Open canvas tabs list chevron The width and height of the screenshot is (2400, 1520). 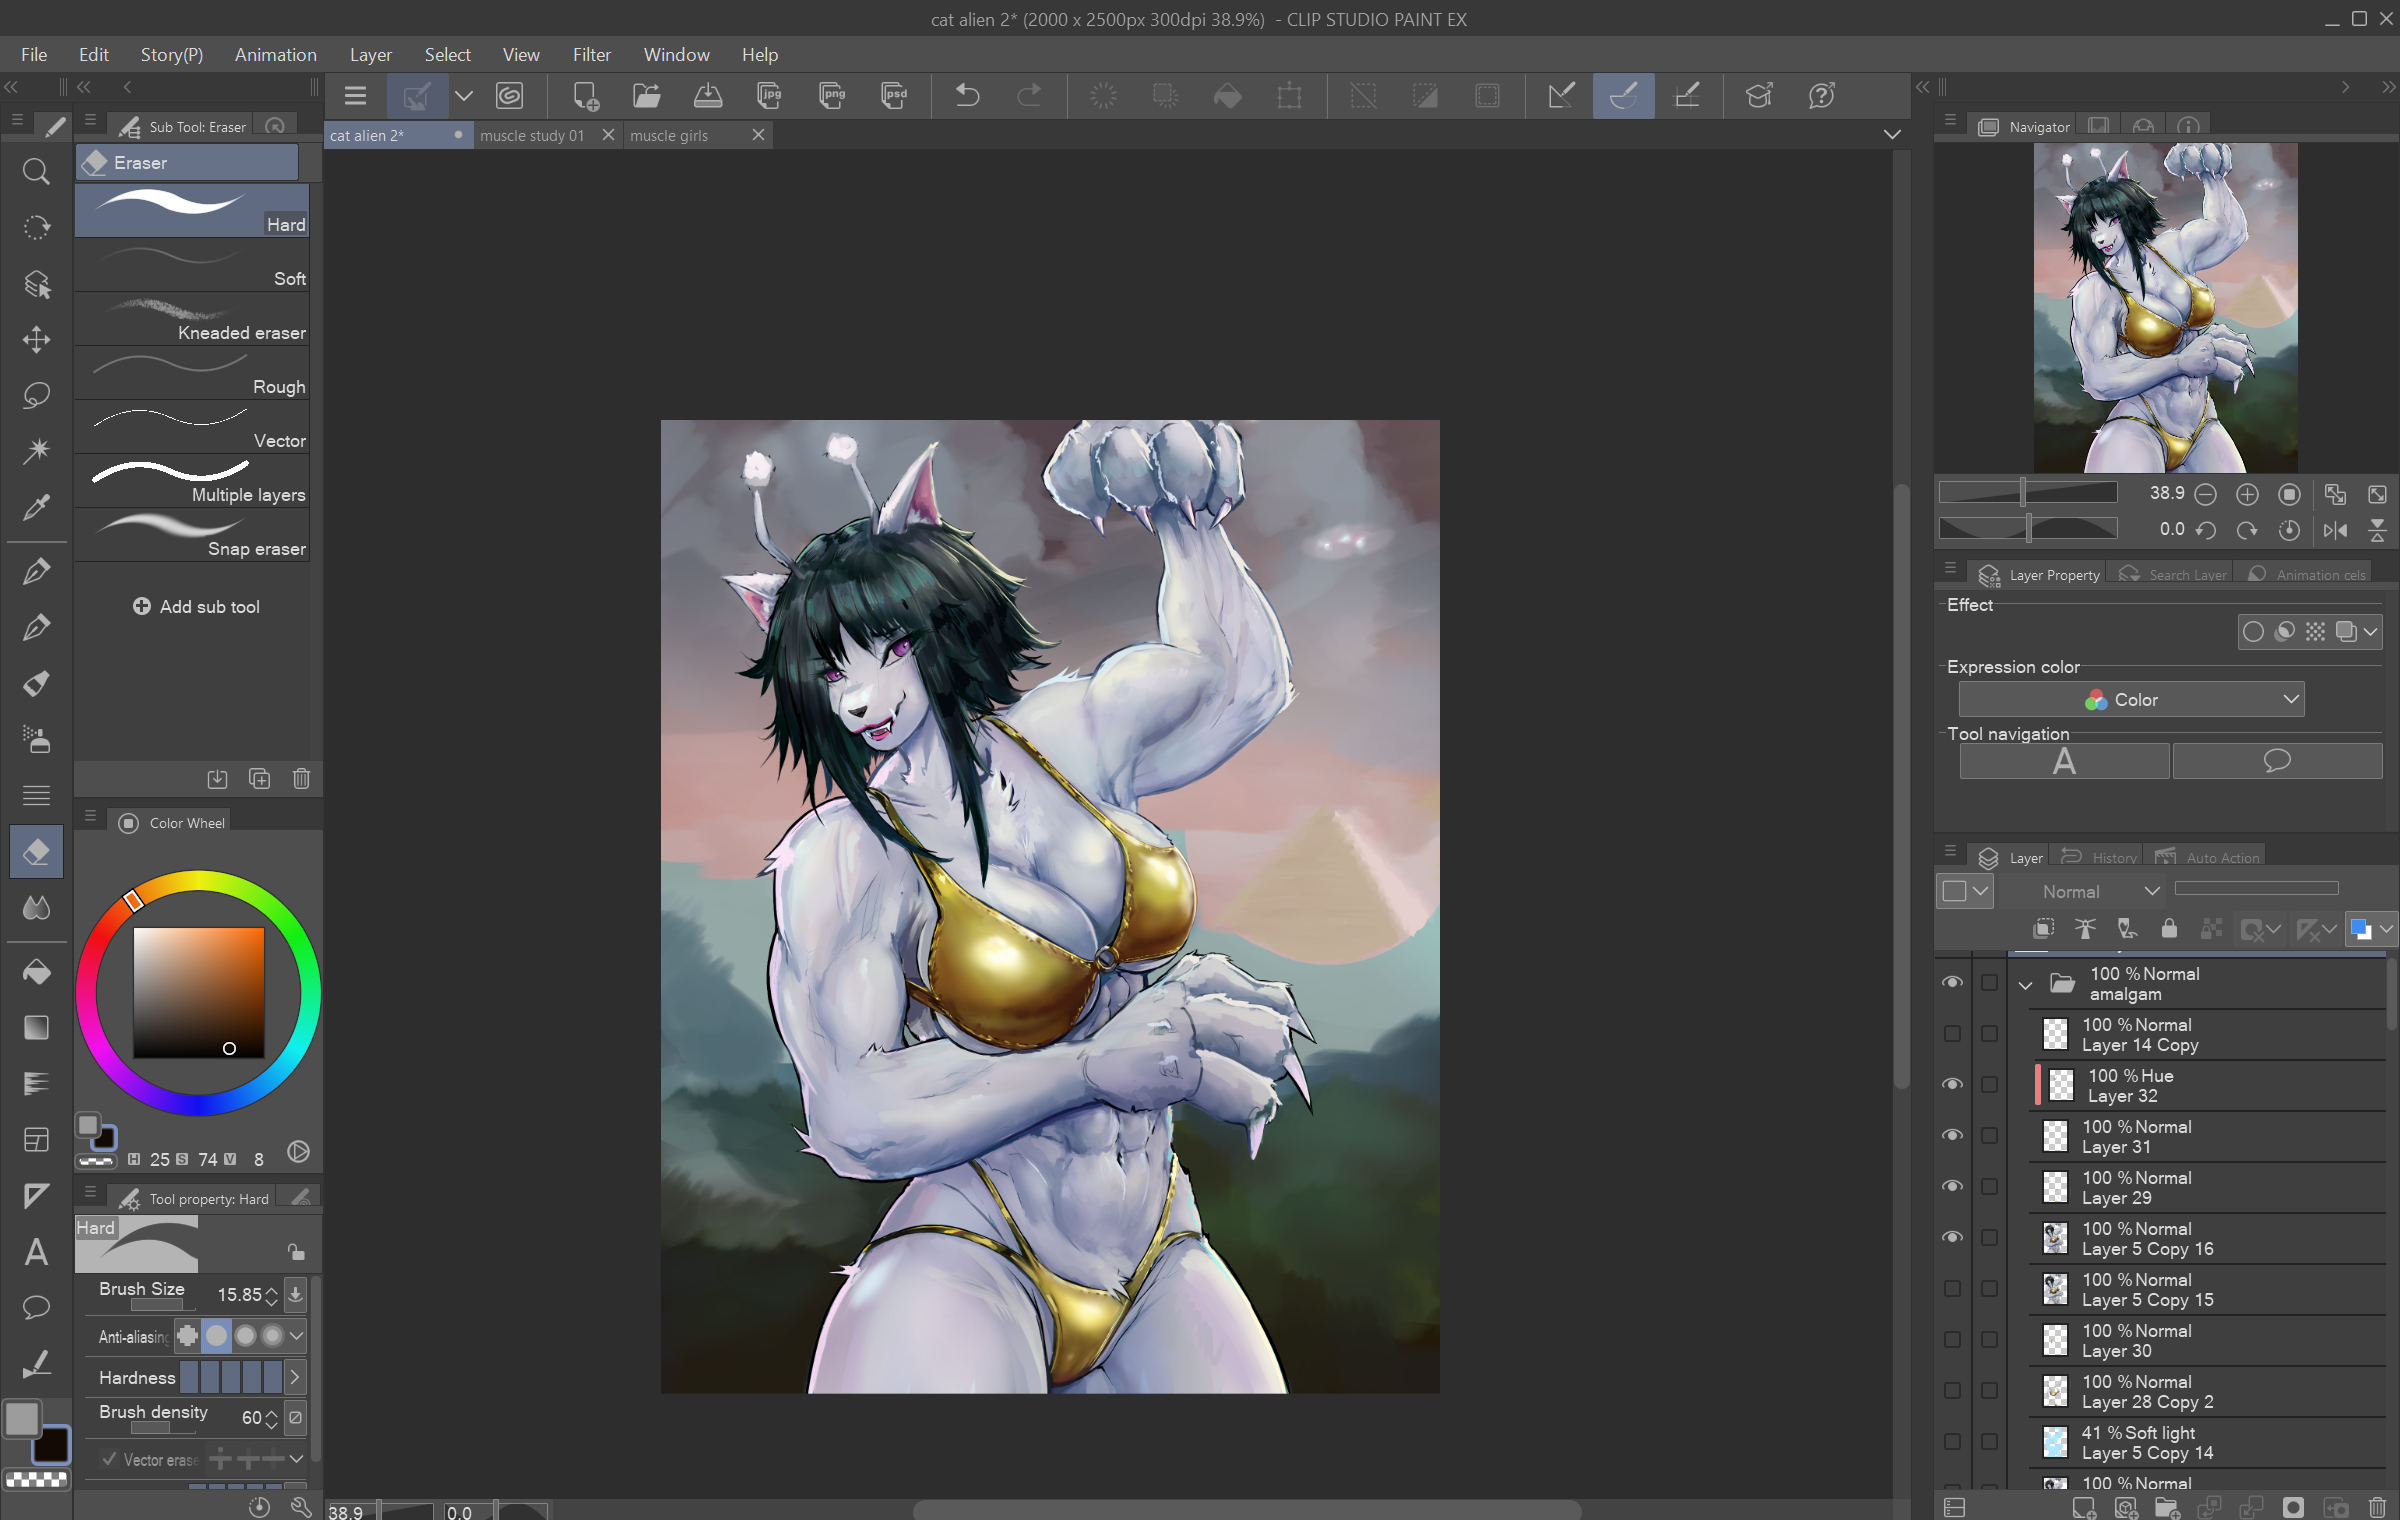pos(1892,134)
